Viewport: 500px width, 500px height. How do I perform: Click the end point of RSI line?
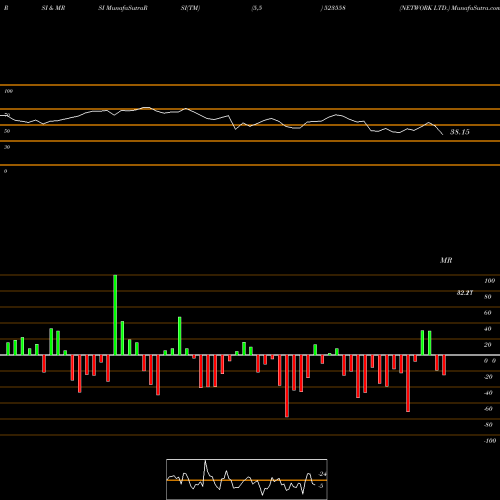pos(443,134)
